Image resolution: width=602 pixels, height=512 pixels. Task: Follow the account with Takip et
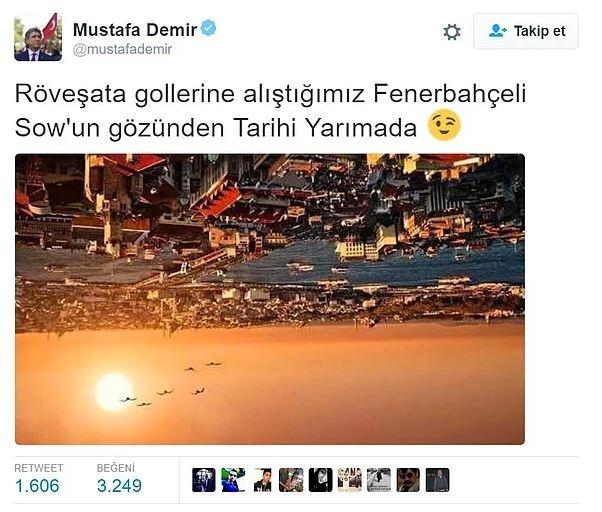526,31
